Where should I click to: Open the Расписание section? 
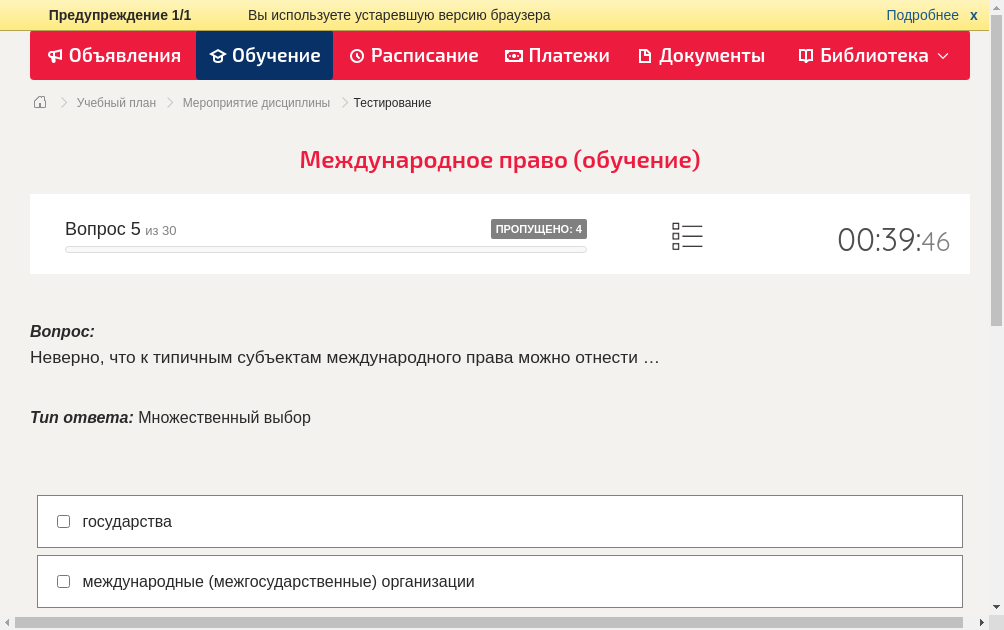coord(413,56)
